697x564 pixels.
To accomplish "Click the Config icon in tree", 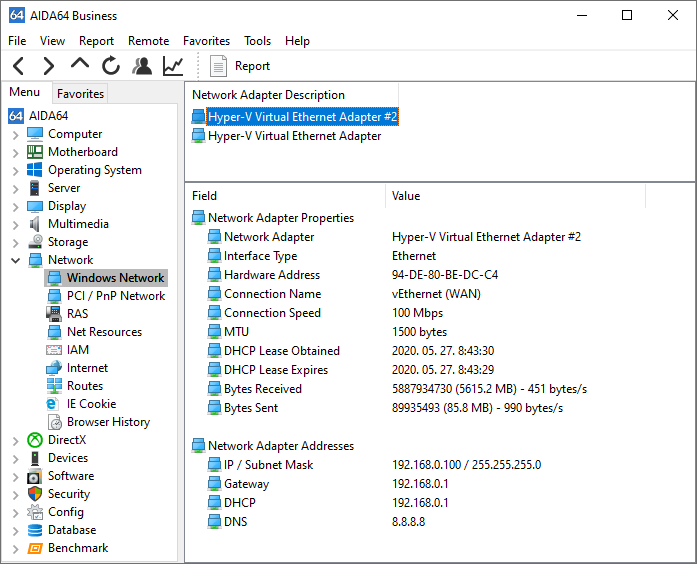I will (35, 512).
